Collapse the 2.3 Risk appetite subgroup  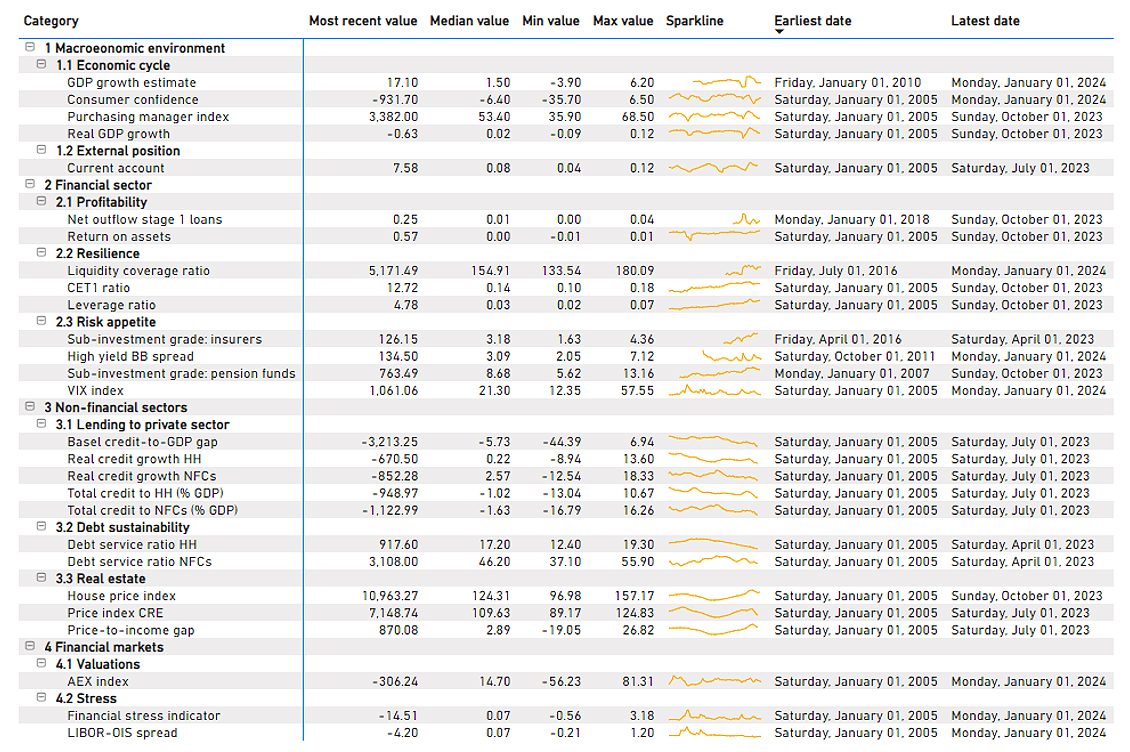(42, 321)
